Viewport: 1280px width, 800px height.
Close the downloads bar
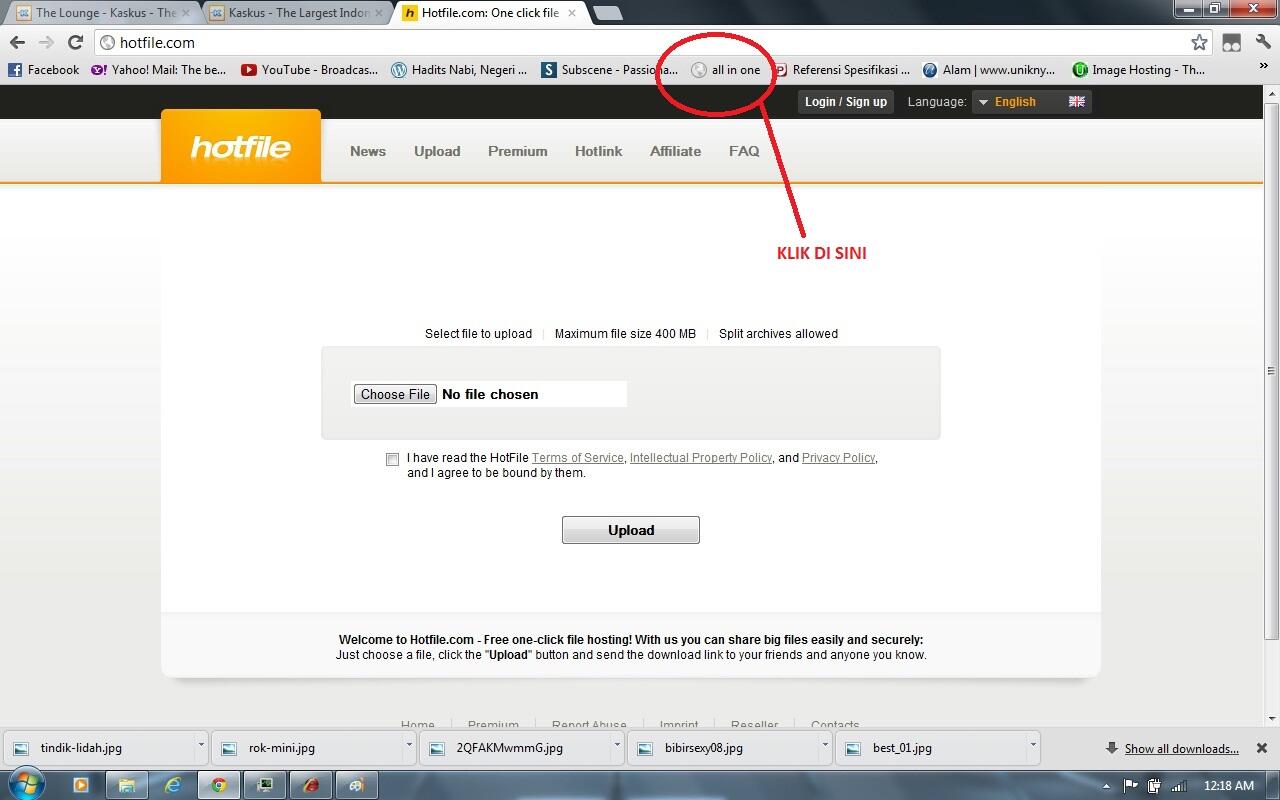point(1262,748)
